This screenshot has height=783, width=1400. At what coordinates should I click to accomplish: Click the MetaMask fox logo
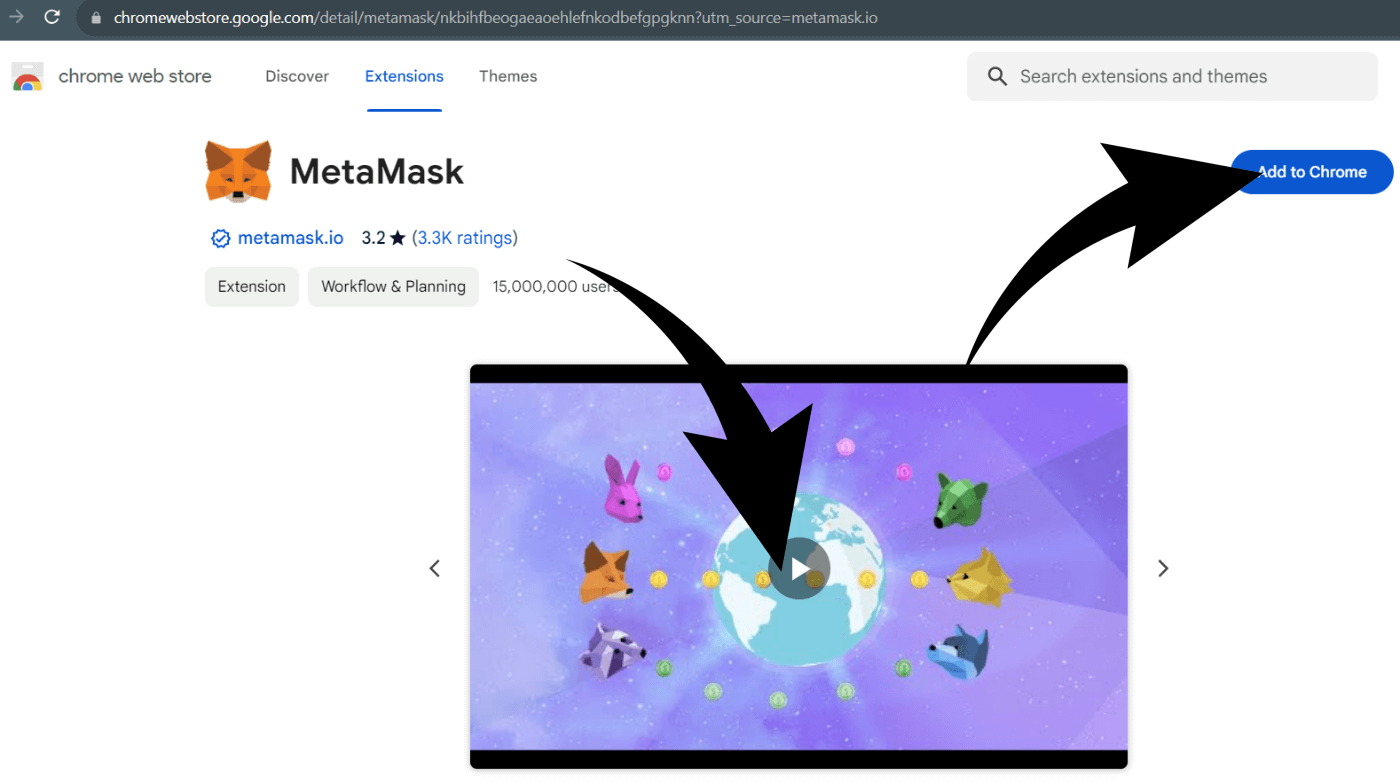point(238,172)
